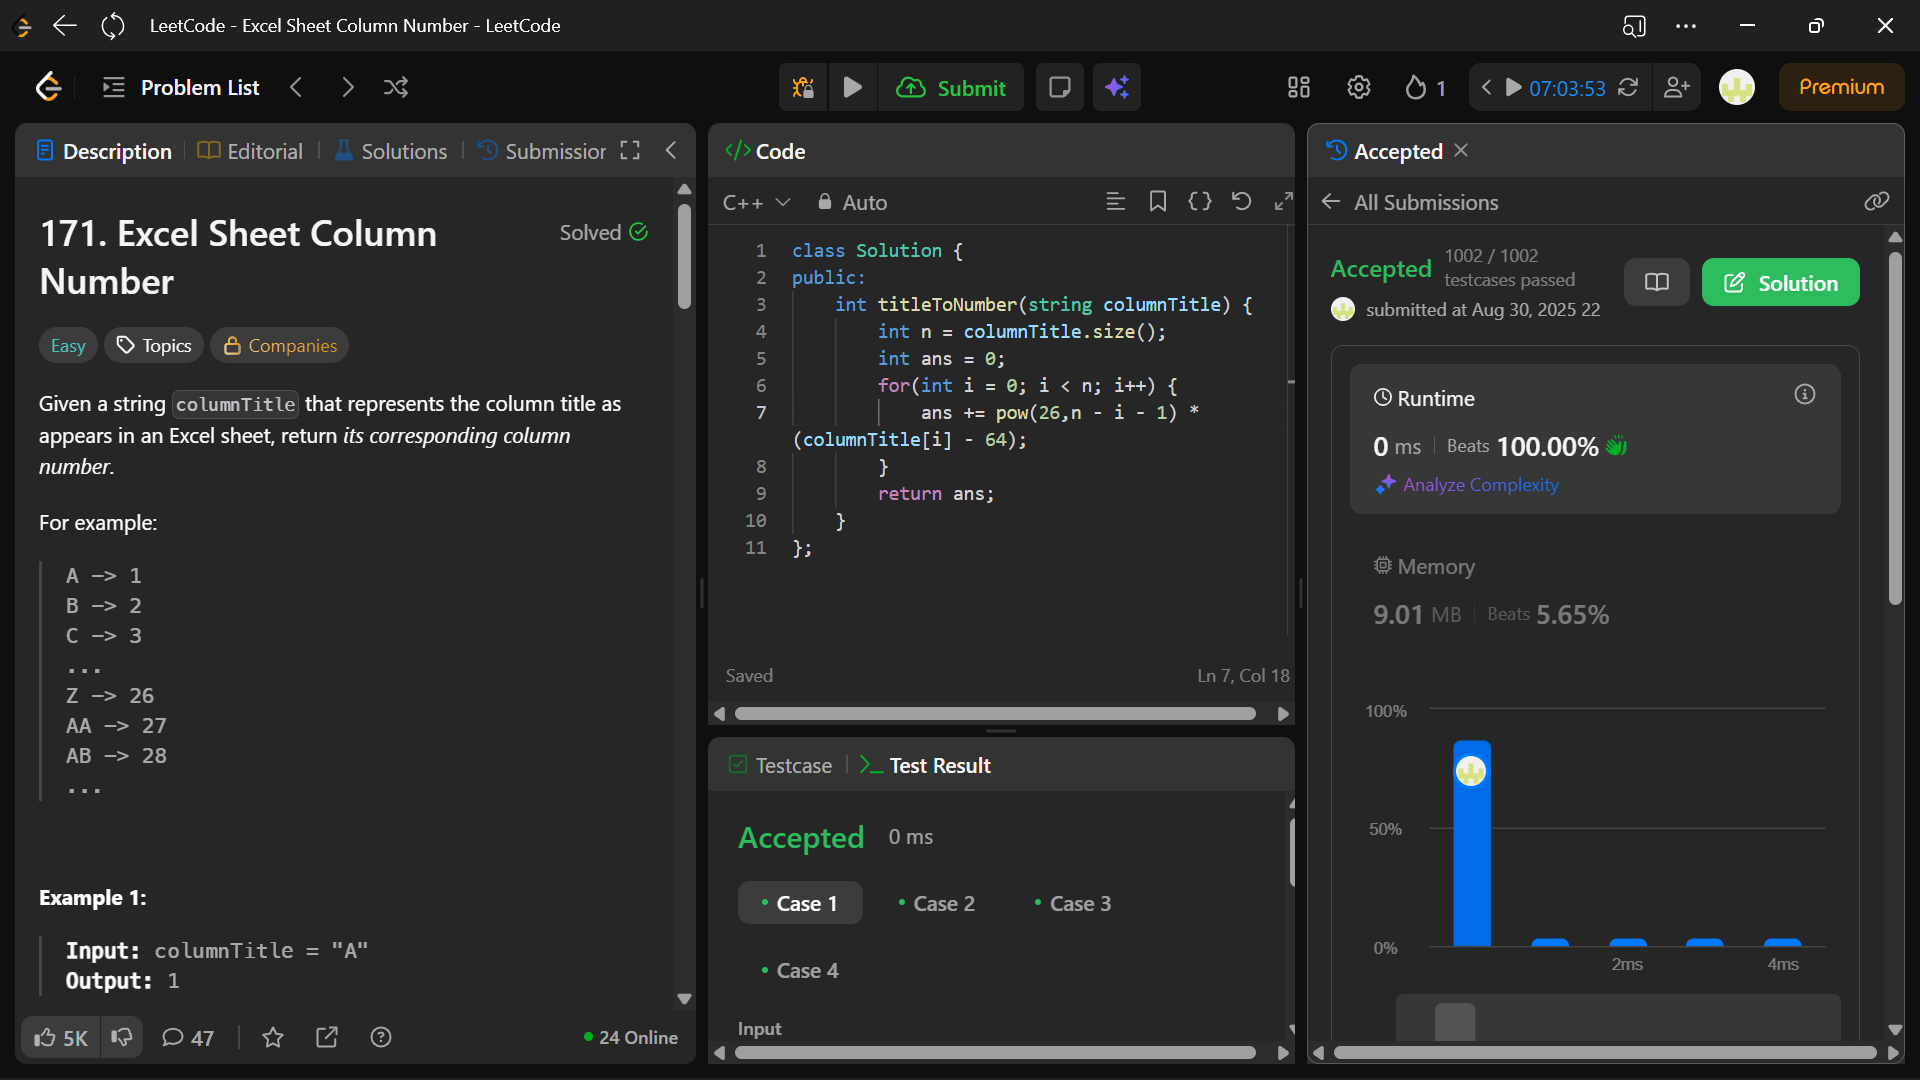The image size is (1920, 1080).
Task: Pick a random problem with shuffle icon
Action: pos(396,88)
